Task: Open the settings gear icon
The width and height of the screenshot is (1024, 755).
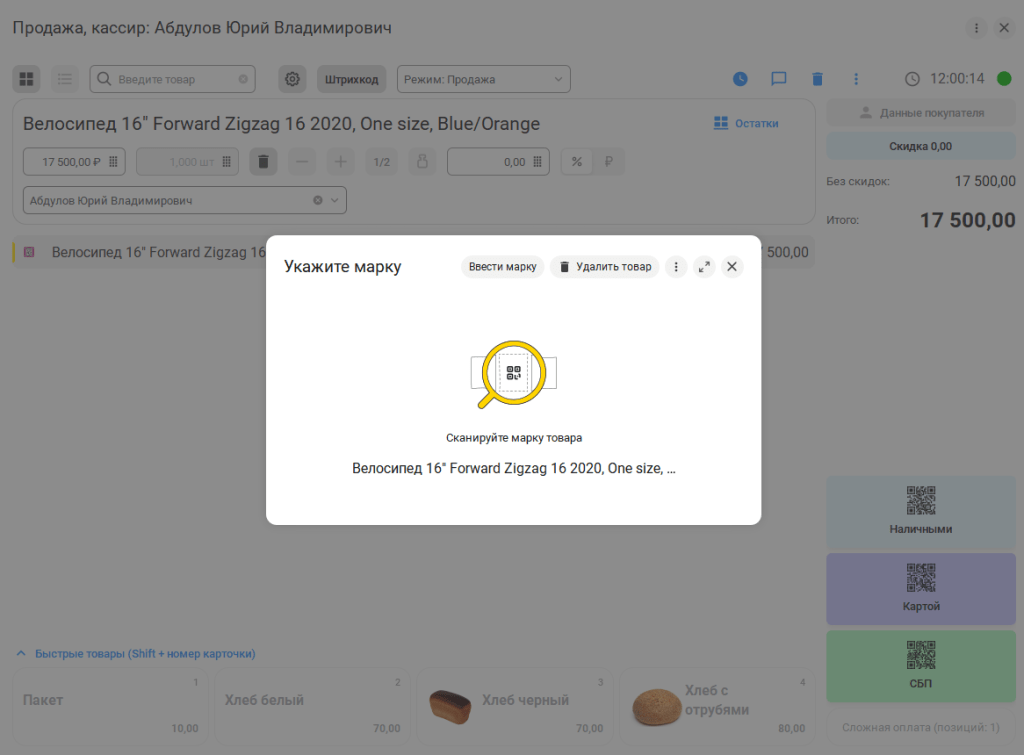Action: coord(292,79)
